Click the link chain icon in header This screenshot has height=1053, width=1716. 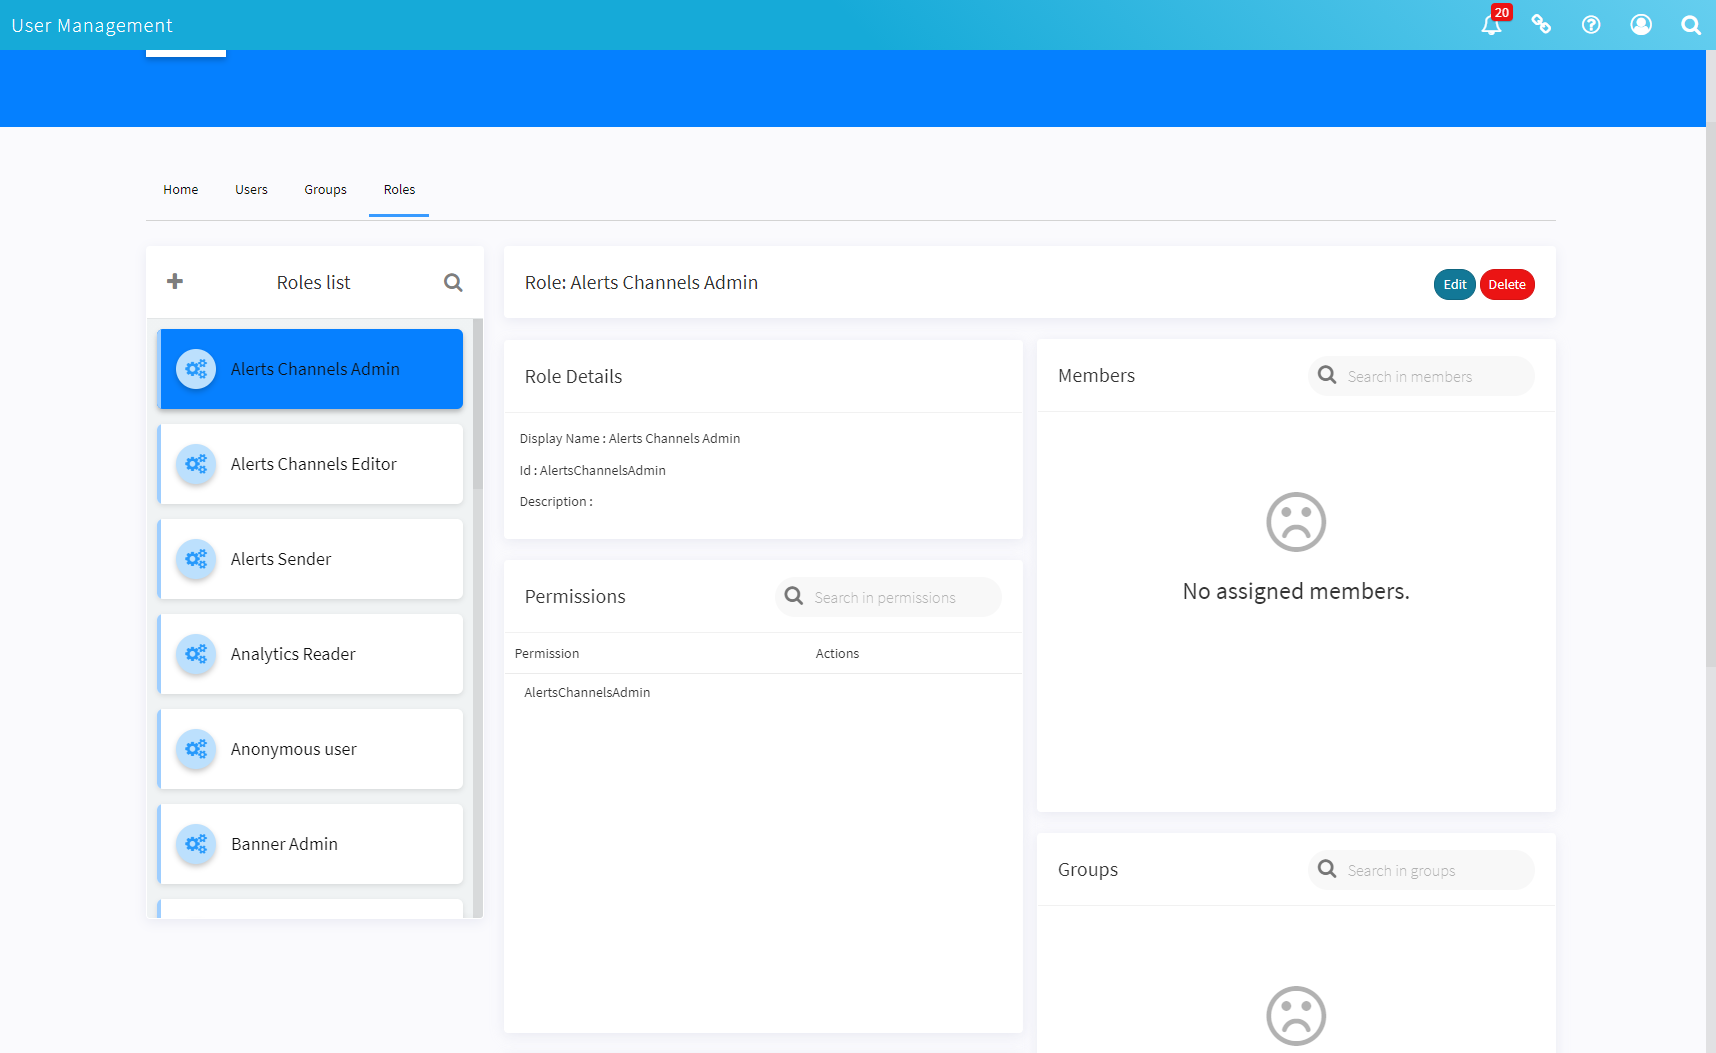tap(1541, 25)
